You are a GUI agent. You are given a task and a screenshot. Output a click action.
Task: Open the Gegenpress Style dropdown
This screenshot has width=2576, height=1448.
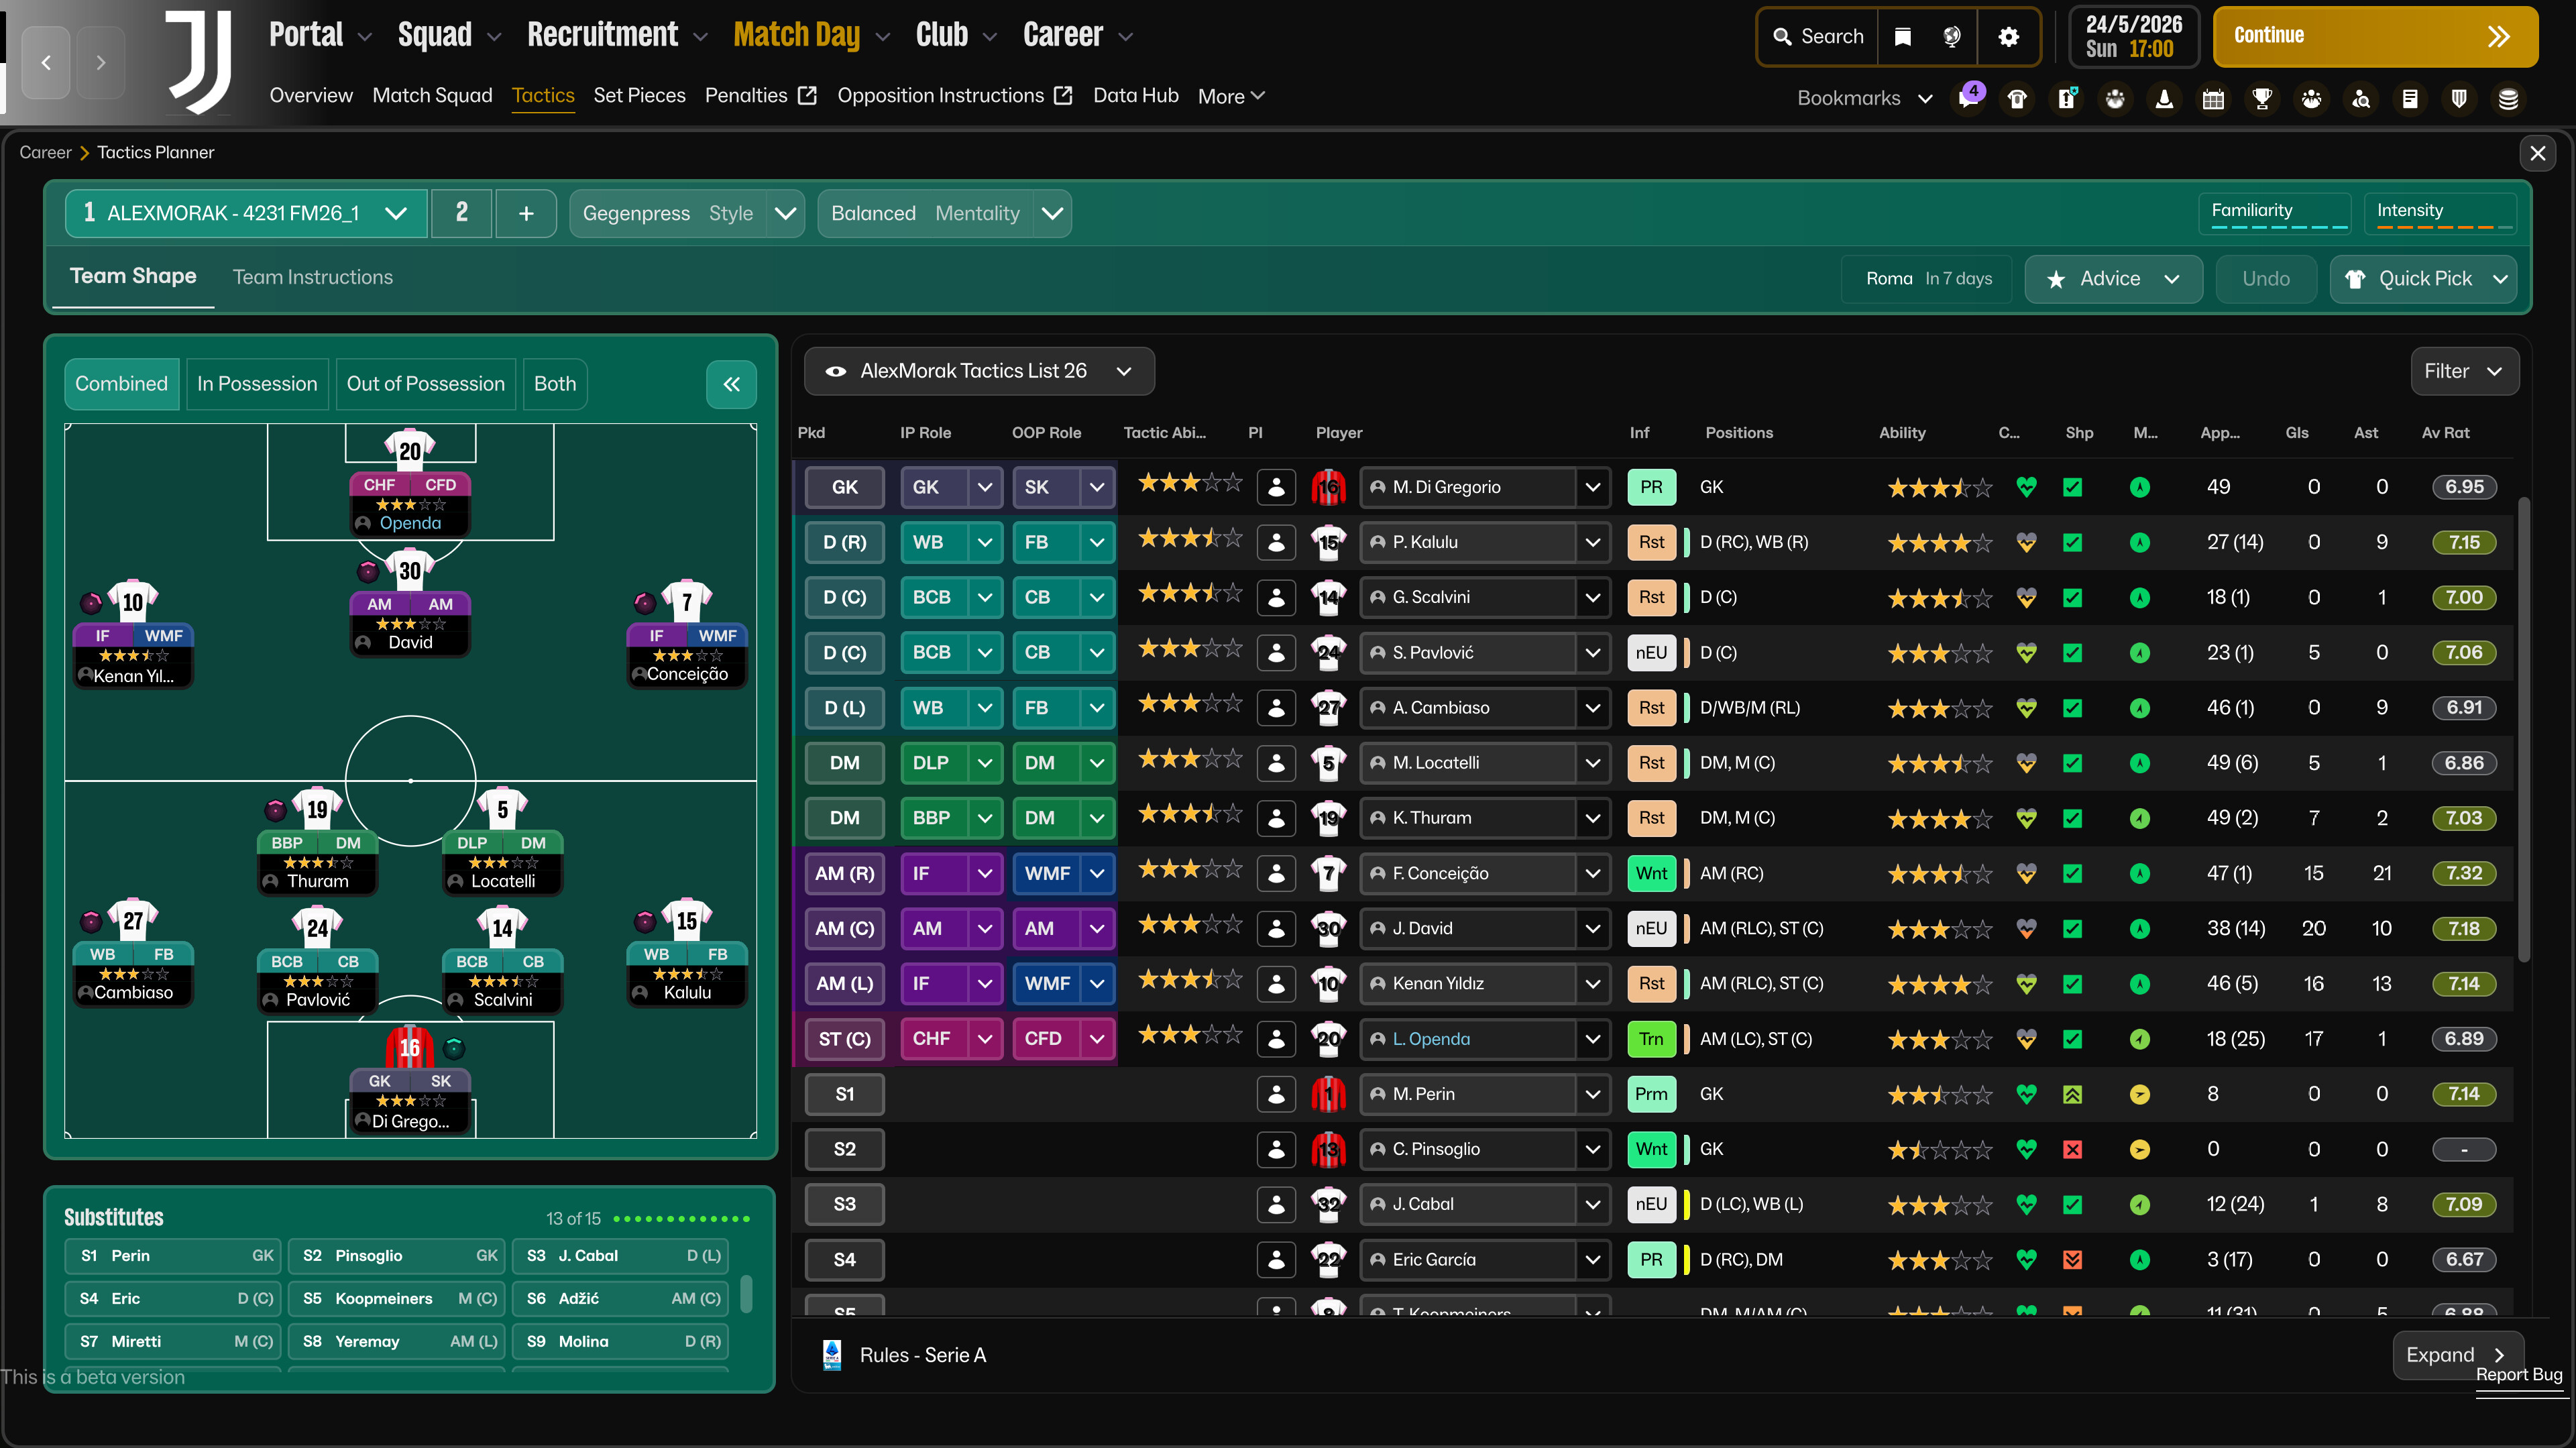tap(786, 213)
